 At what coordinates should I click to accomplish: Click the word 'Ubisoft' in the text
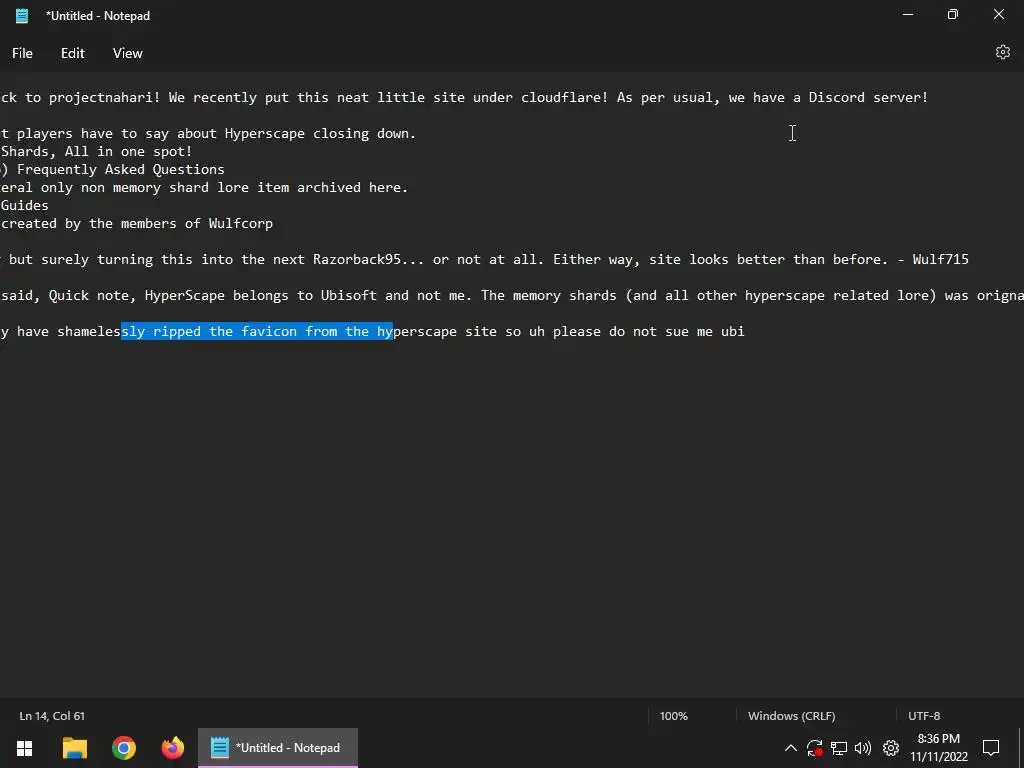tap(349, 295)
